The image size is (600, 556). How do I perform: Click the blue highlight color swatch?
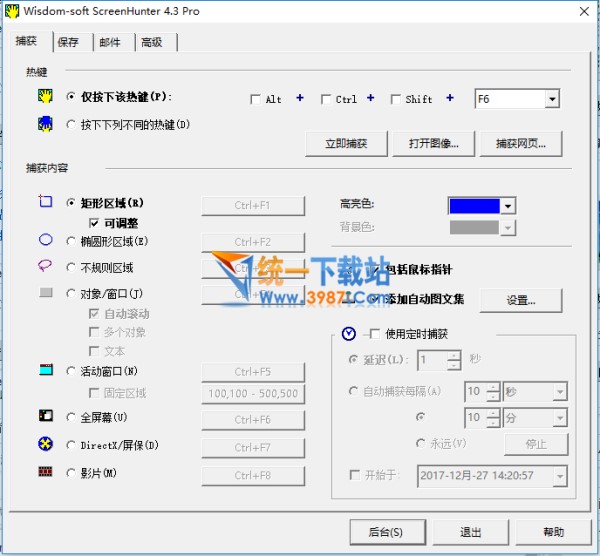pyautogui.click(x=474, y=205)
